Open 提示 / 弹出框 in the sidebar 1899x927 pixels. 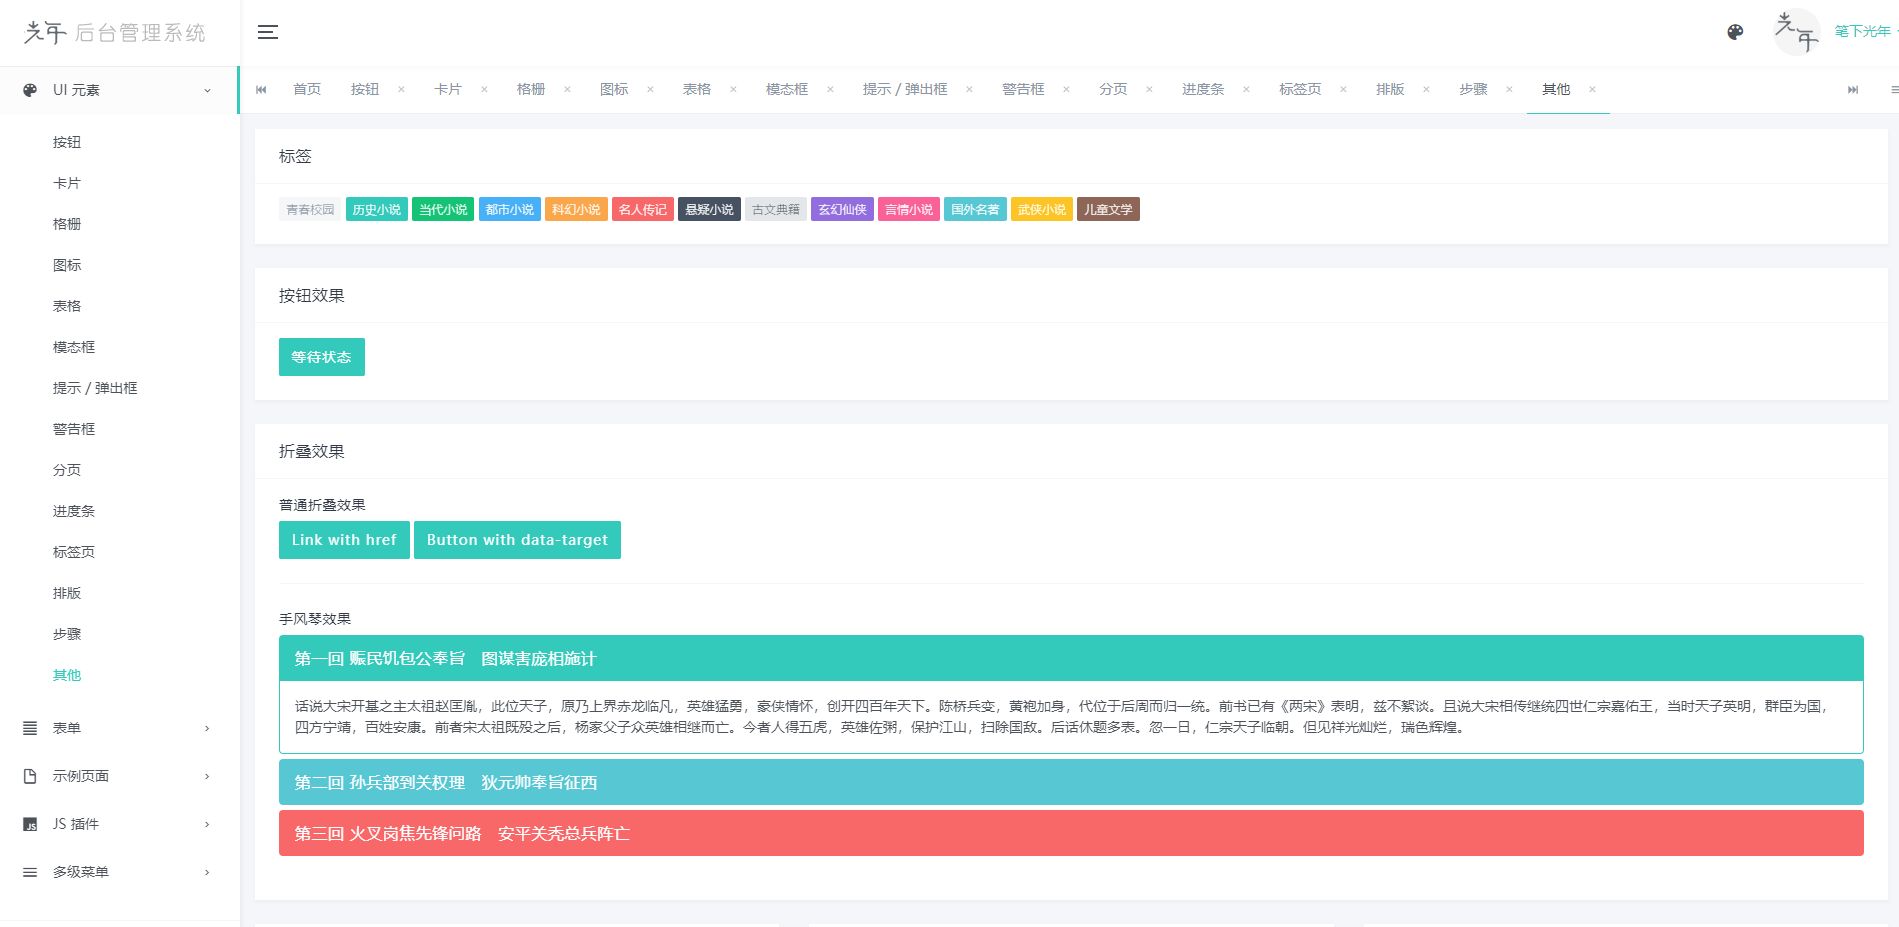pyautogui.click(x=95, y=388)
